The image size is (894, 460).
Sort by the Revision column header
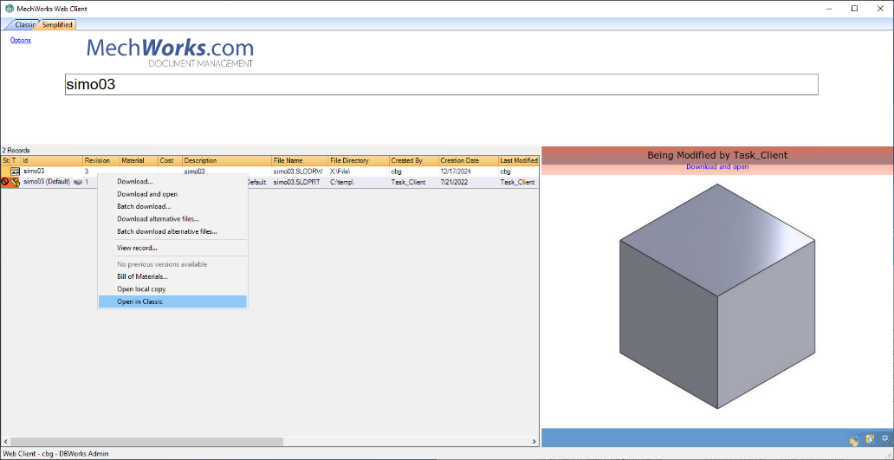pyautogui.click(x=101, y=161)
